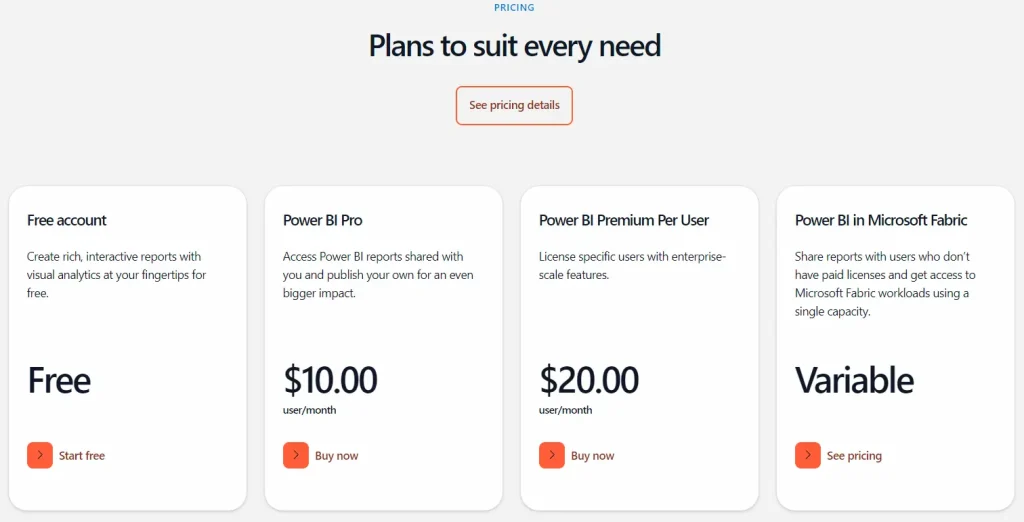This screenshot has height=522, width=1024.
Task: Click the Plans to suit every need headline
Action: click(x=515, y=46)
